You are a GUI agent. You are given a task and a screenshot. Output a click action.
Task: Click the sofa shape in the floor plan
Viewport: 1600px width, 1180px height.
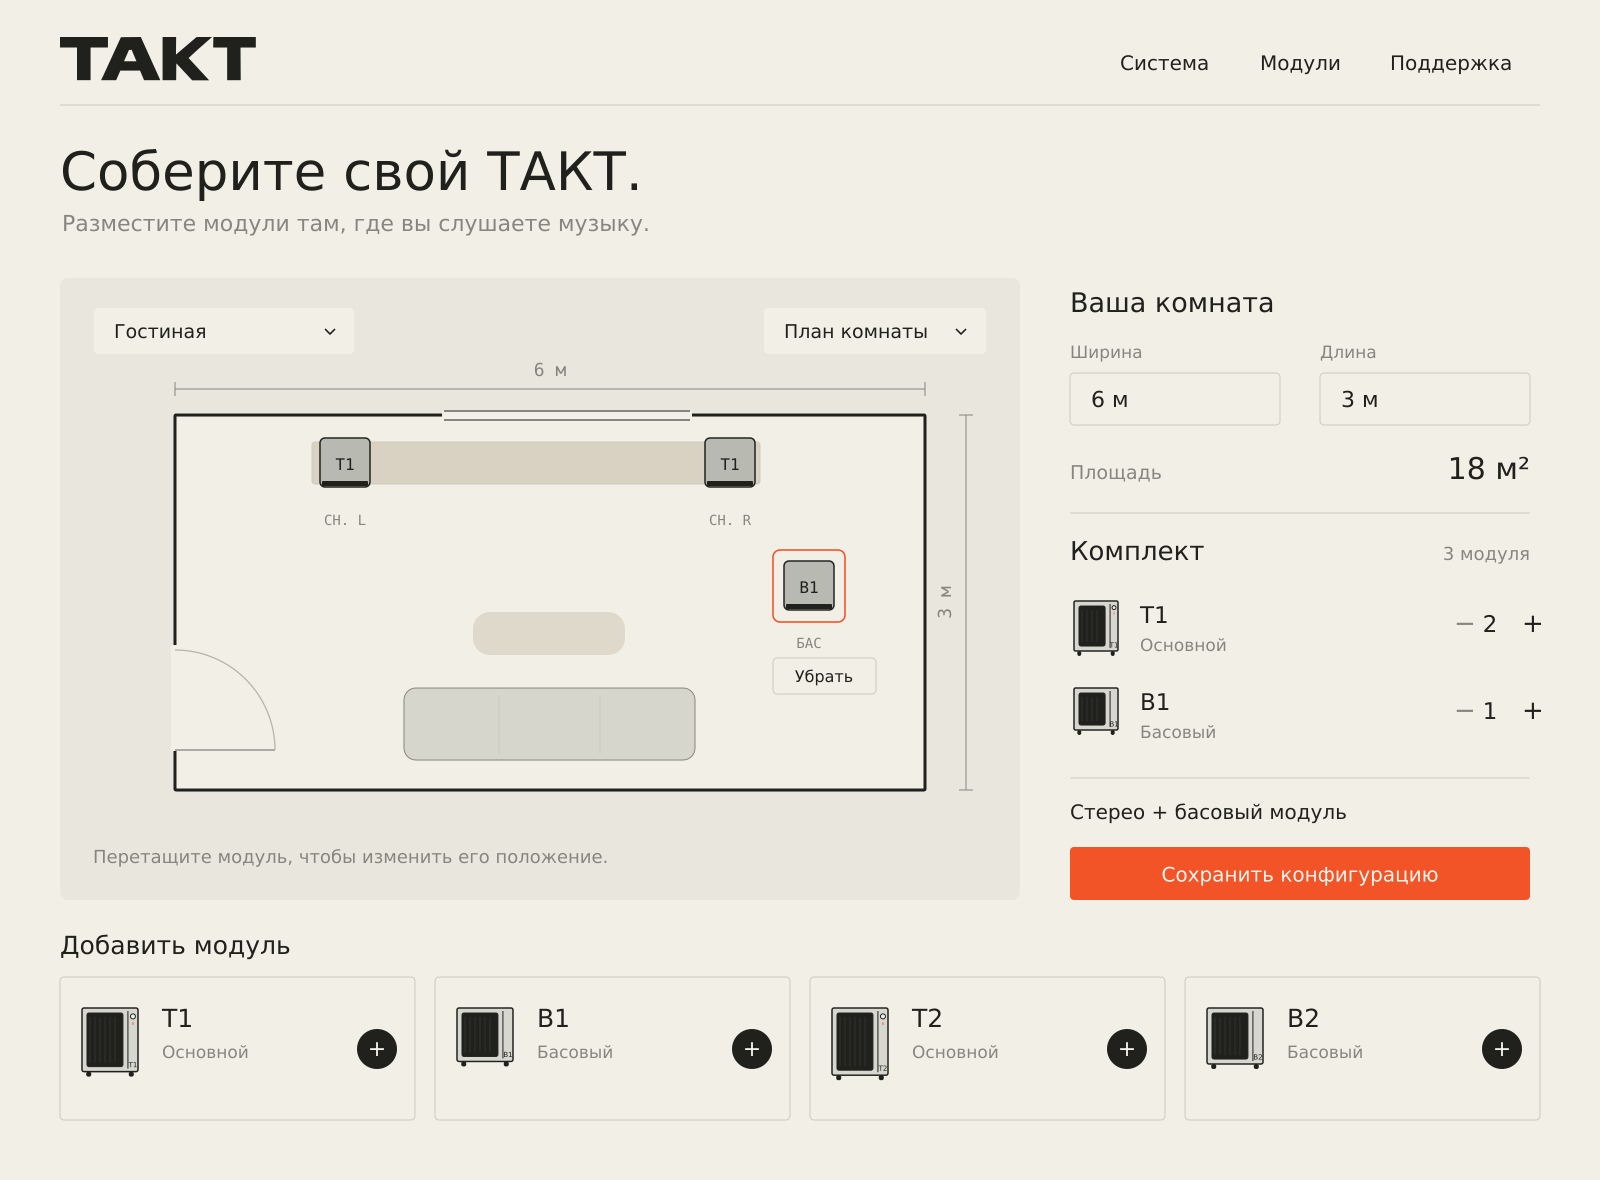pyautogui.click(x=549, y=724)
